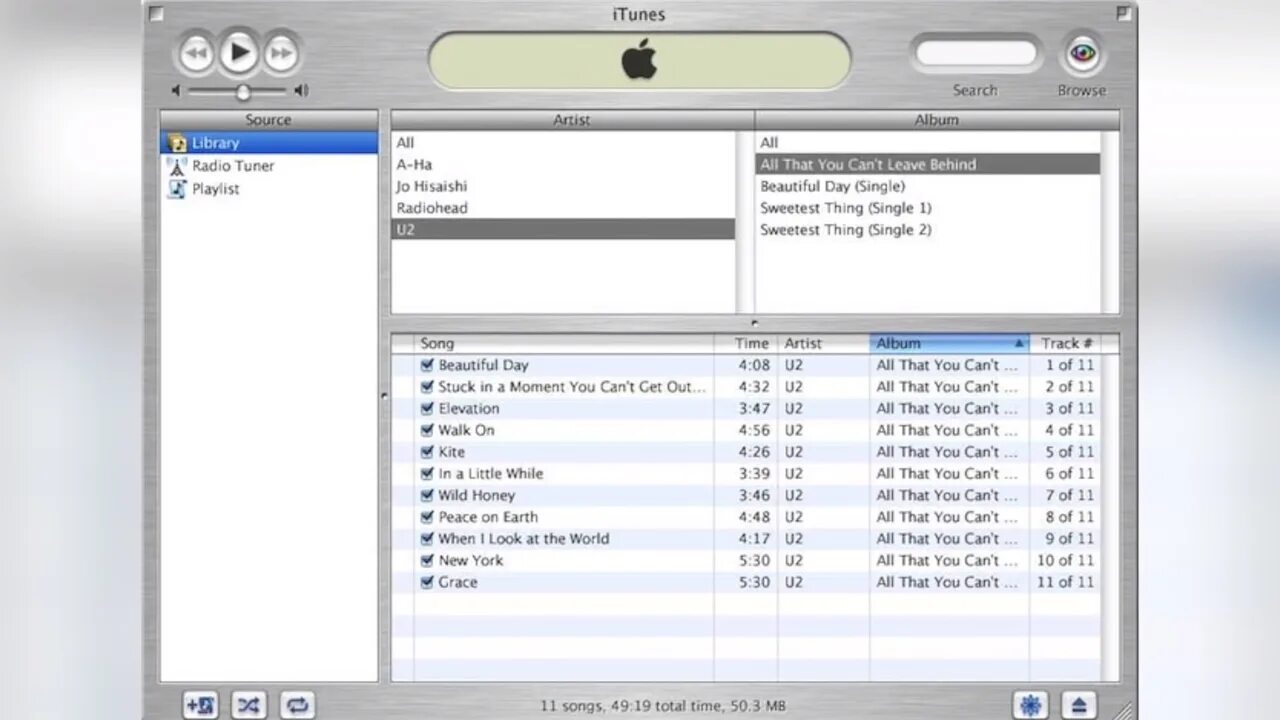The width and height of the screenshot is (1280, 720).
Task: Select Radio Tuner in the Source list
Action: pyautogui.click(x=269, y=166)
